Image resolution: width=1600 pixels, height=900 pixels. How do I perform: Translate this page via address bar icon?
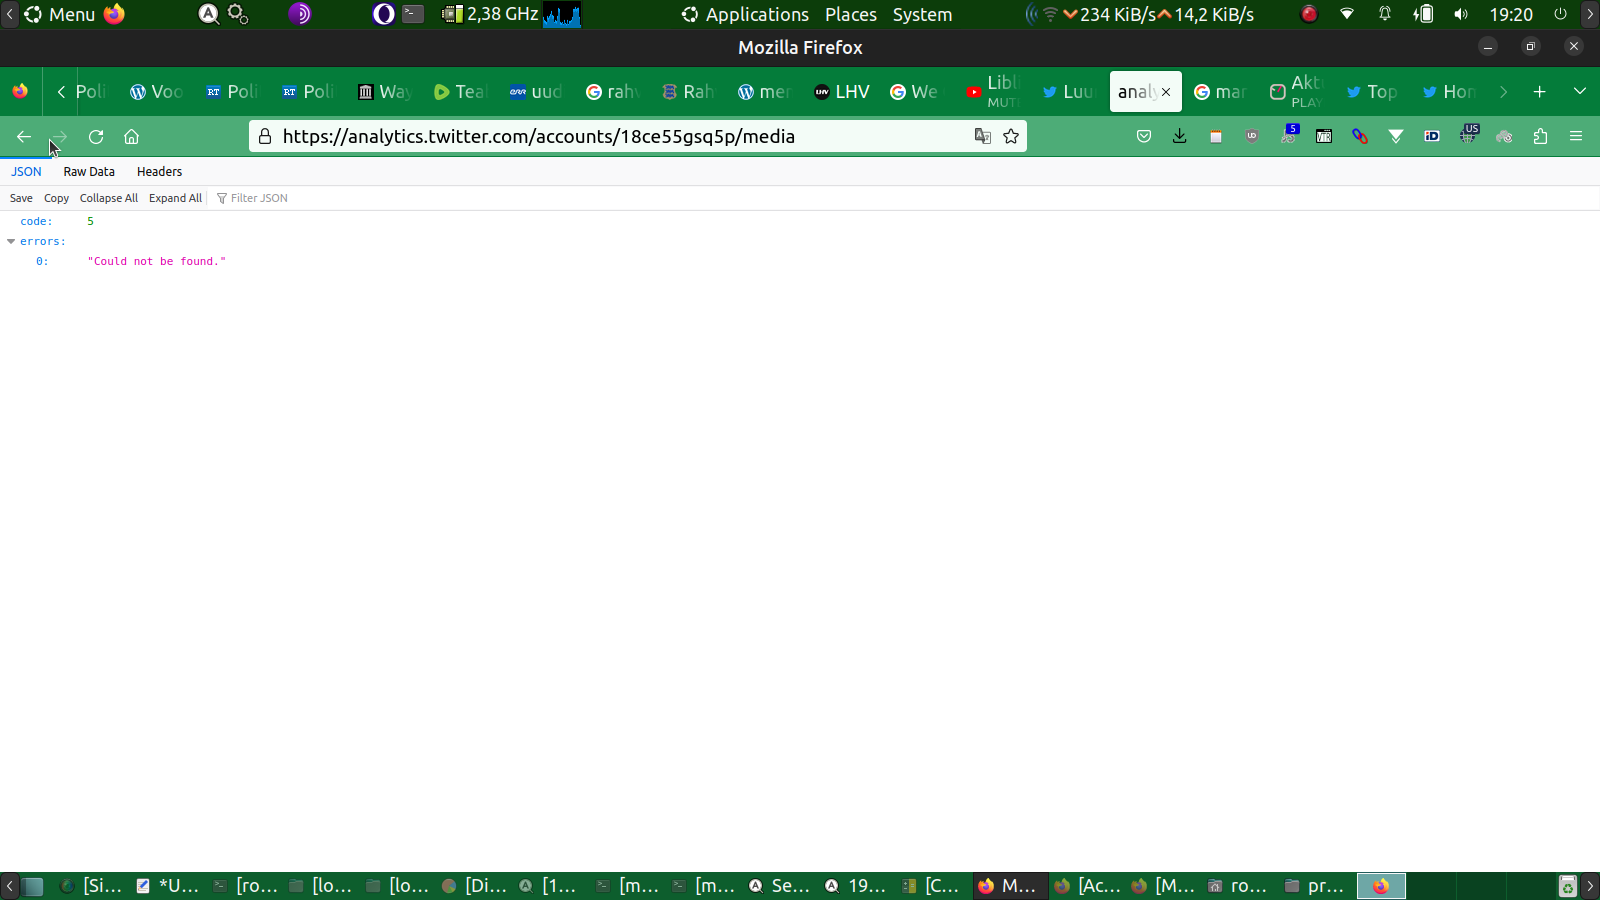983,137
